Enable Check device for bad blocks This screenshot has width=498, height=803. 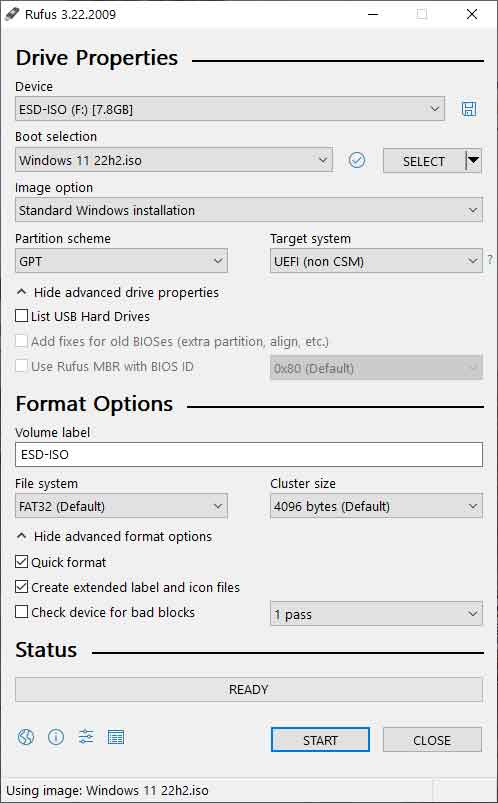[x=22, y=611]
